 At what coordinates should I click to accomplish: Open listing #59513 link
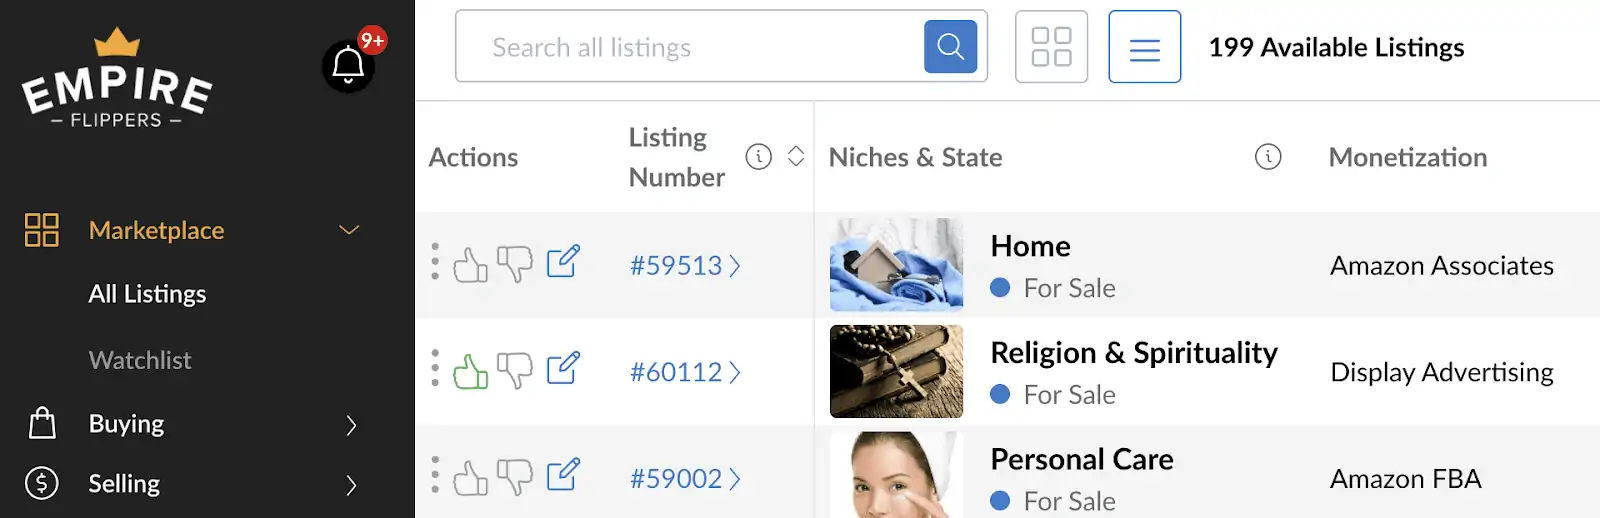coord(685,266)
